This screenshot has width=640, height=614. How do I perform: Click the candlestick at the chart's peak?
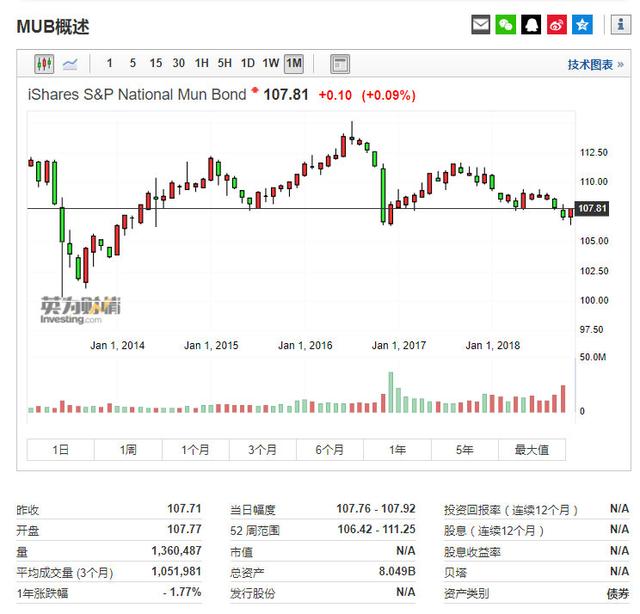tap(352, 133)
